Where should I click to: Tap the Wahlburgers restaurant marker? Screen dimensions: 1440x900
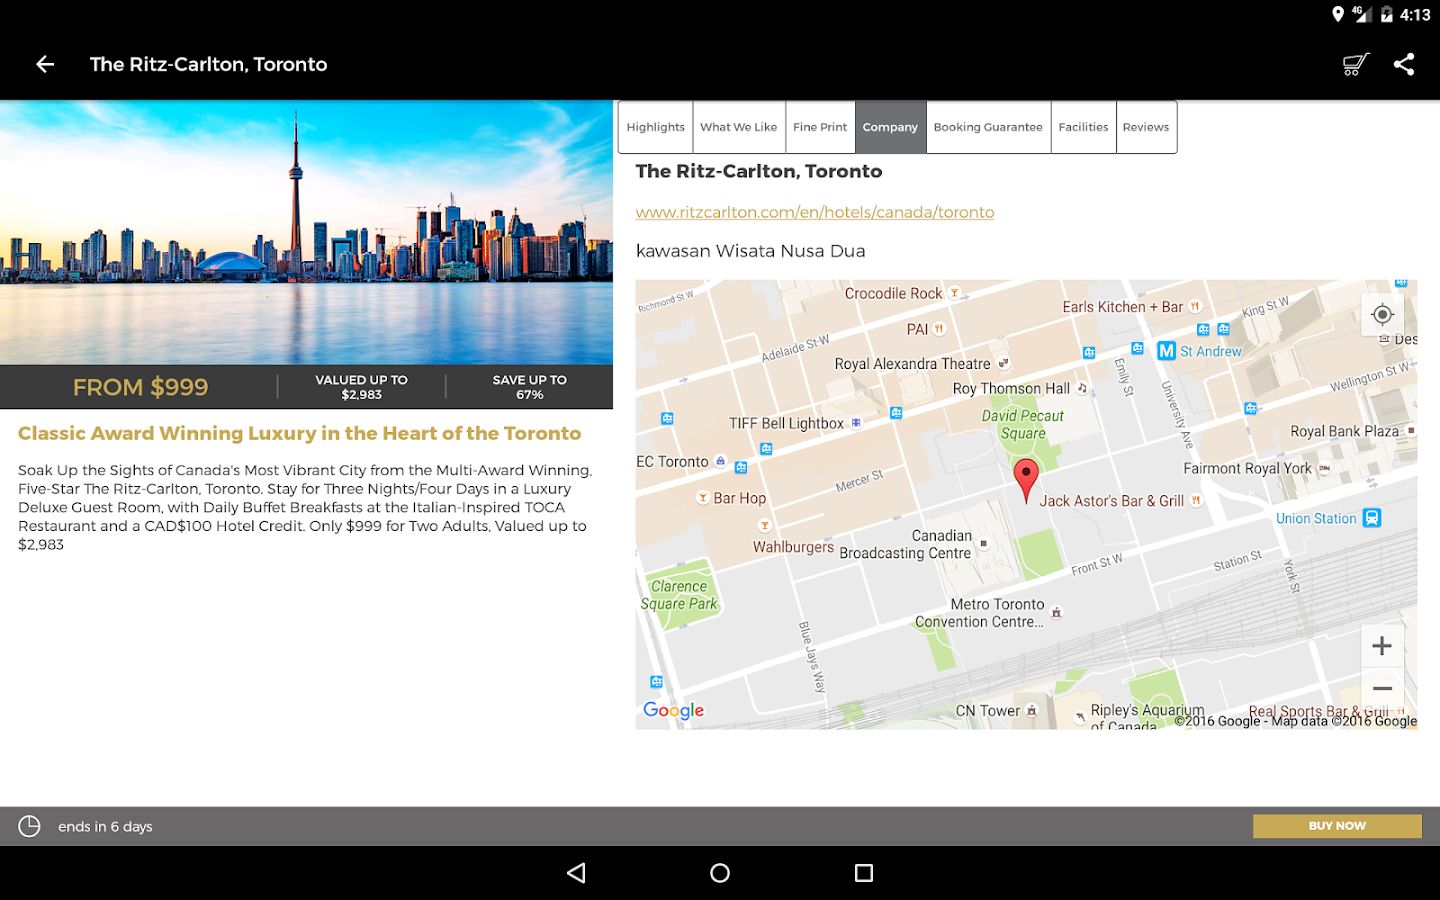coord(765,526)
